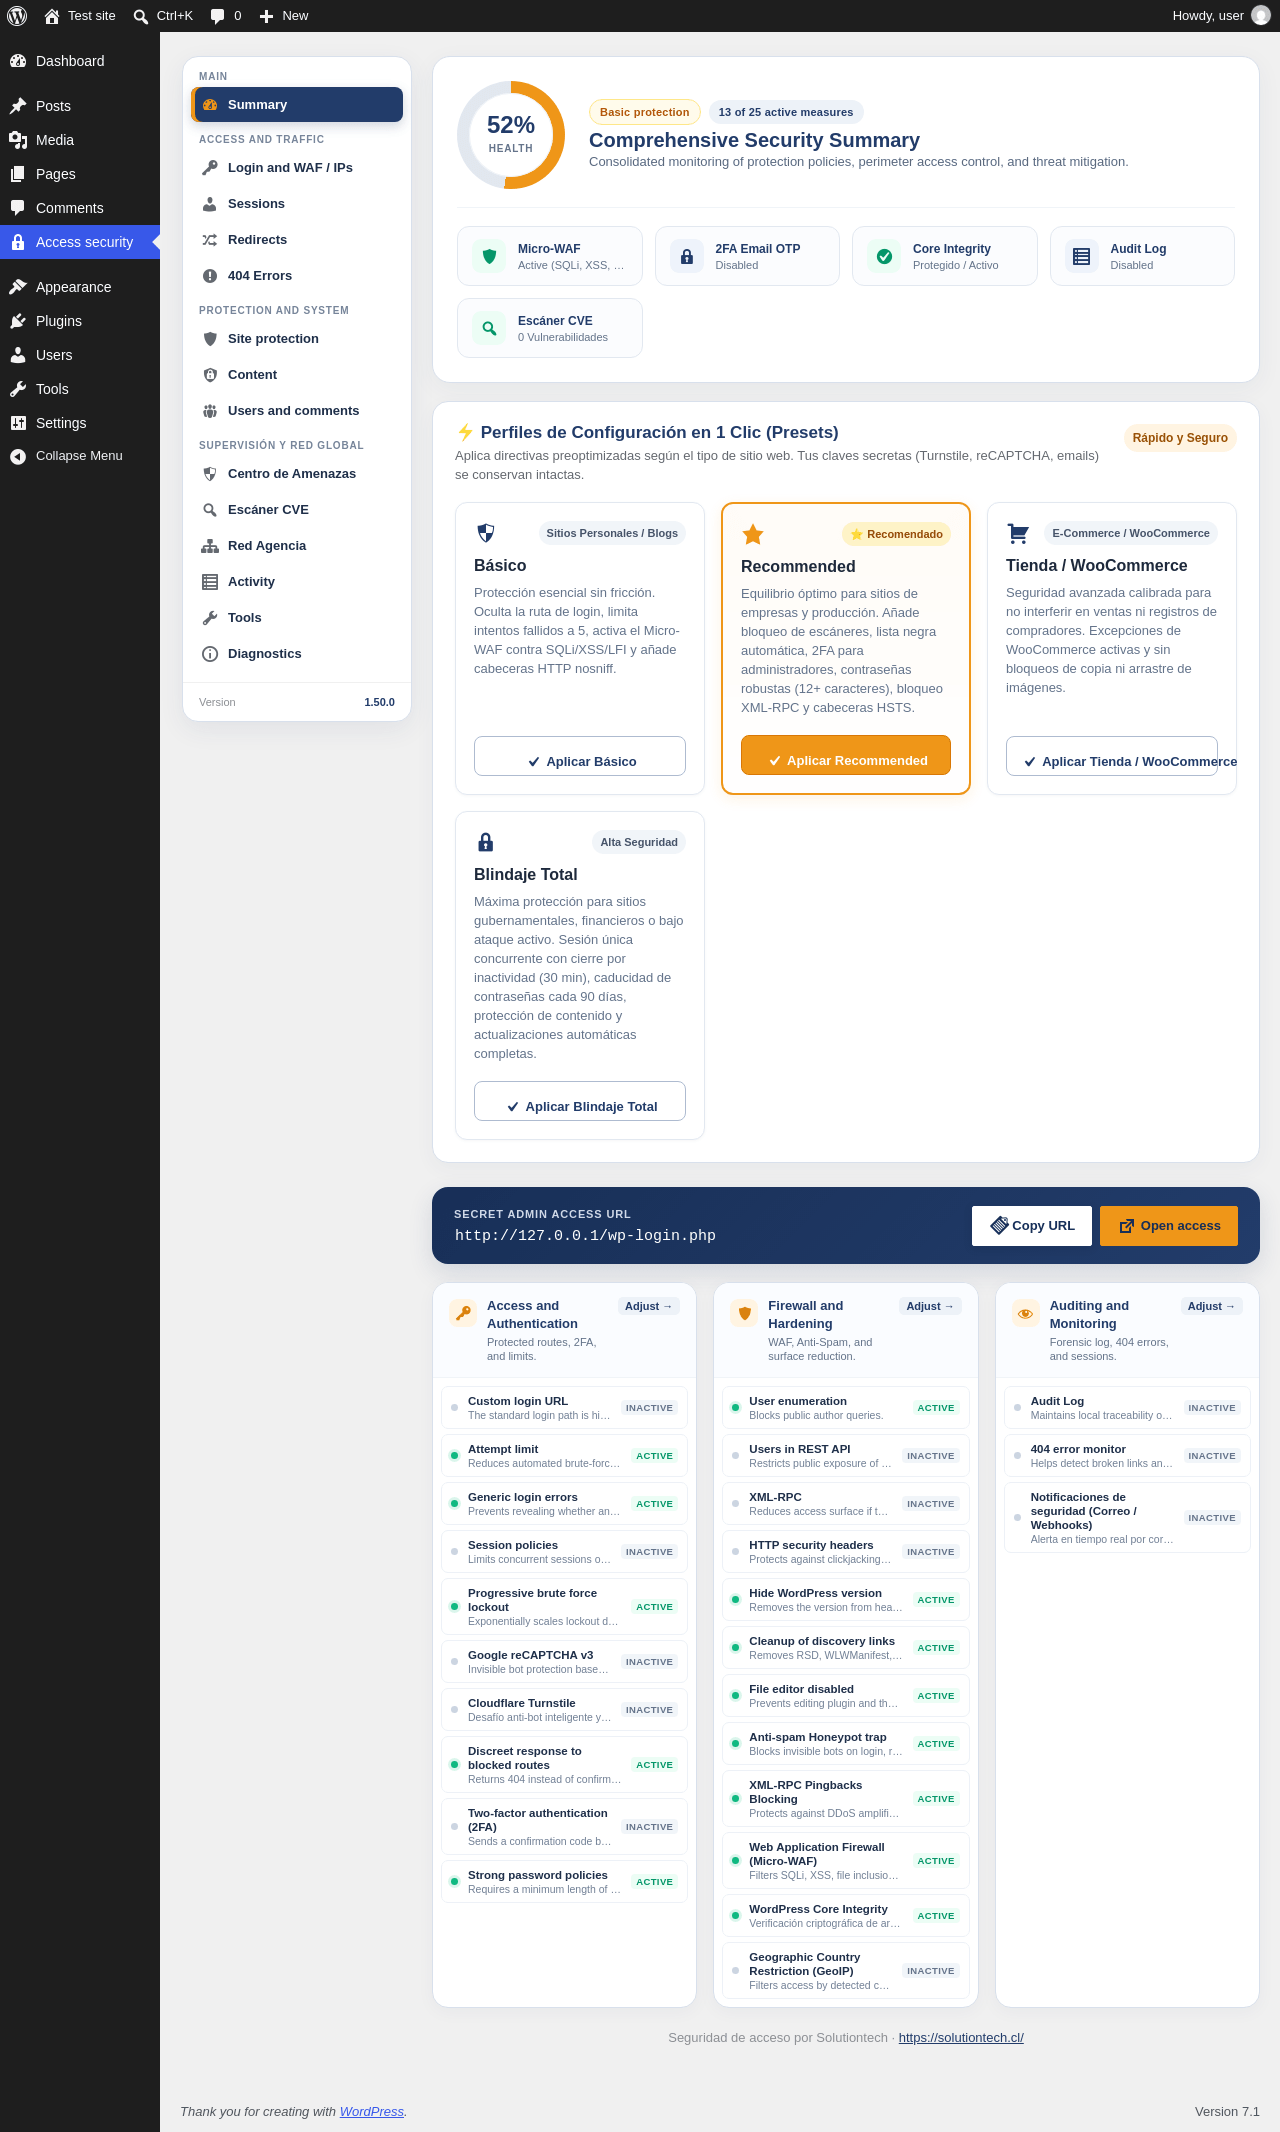1280x2132 pixels.
Task: Open Adjust for Access and Authentication
Action: [648, 1306]
